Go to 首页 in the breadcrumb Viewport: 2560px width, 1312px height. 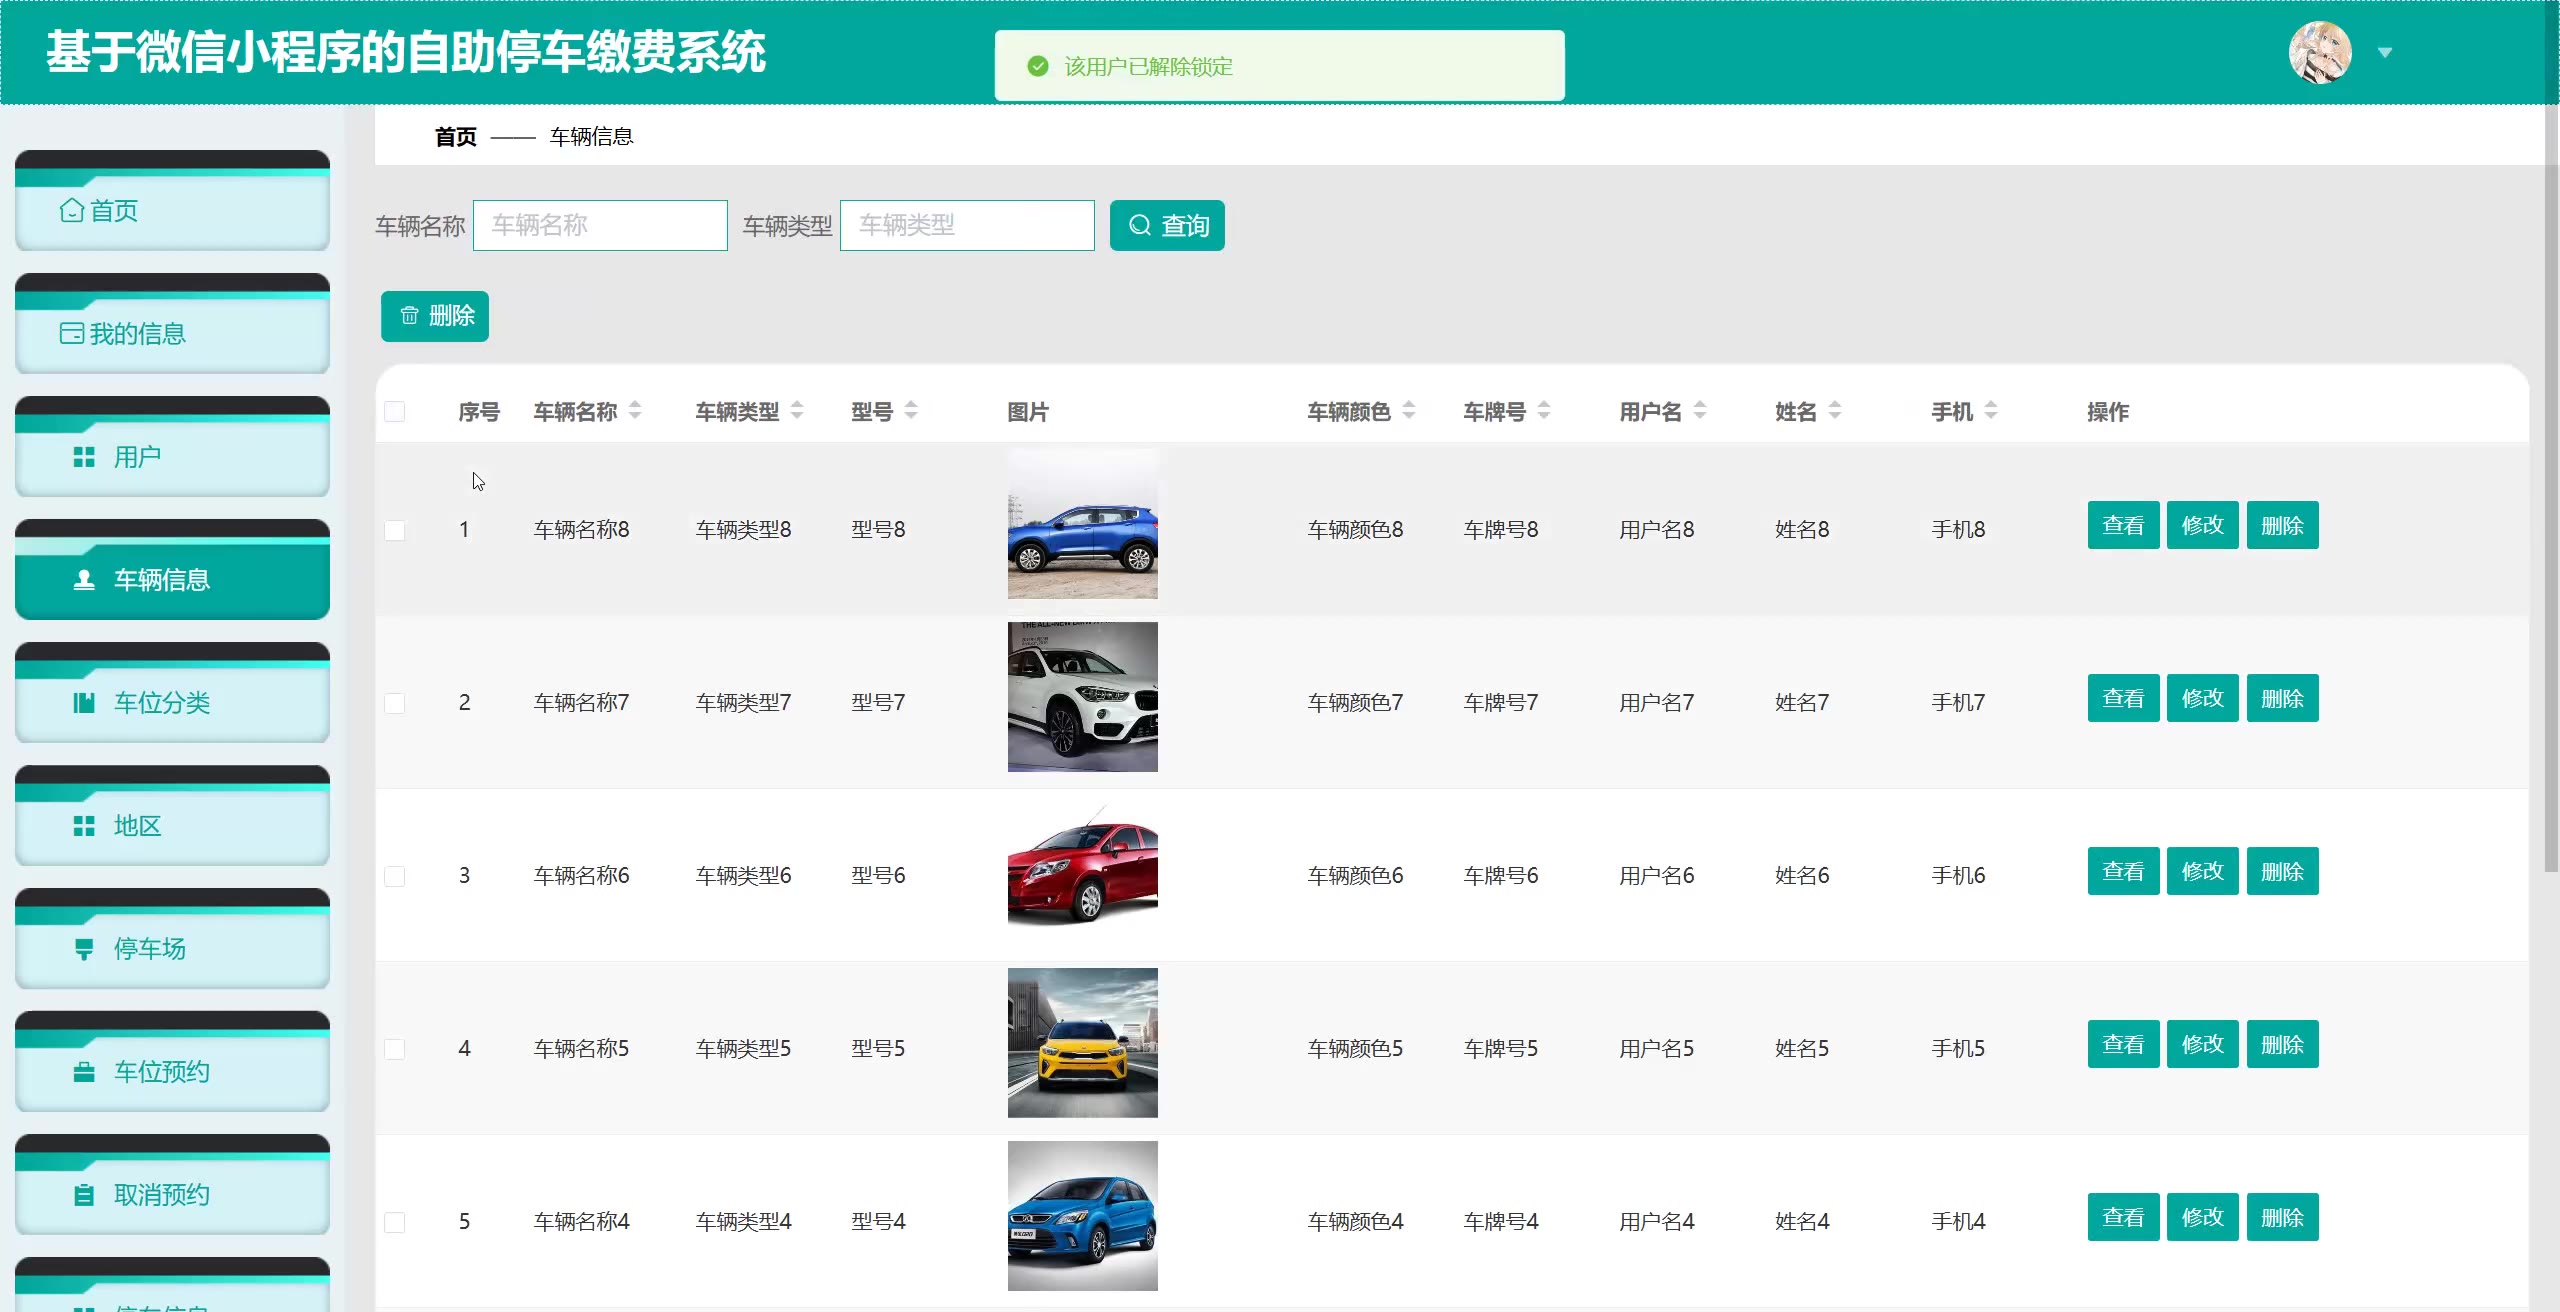pos(456,137)
